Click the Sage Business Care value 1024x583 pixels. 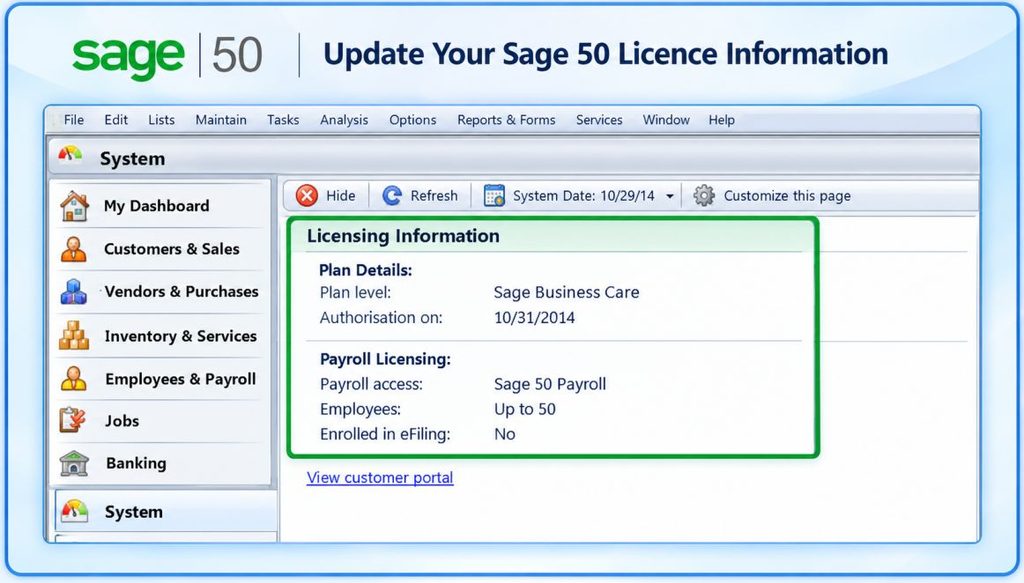pyautogui.click(x=567, y=292)
